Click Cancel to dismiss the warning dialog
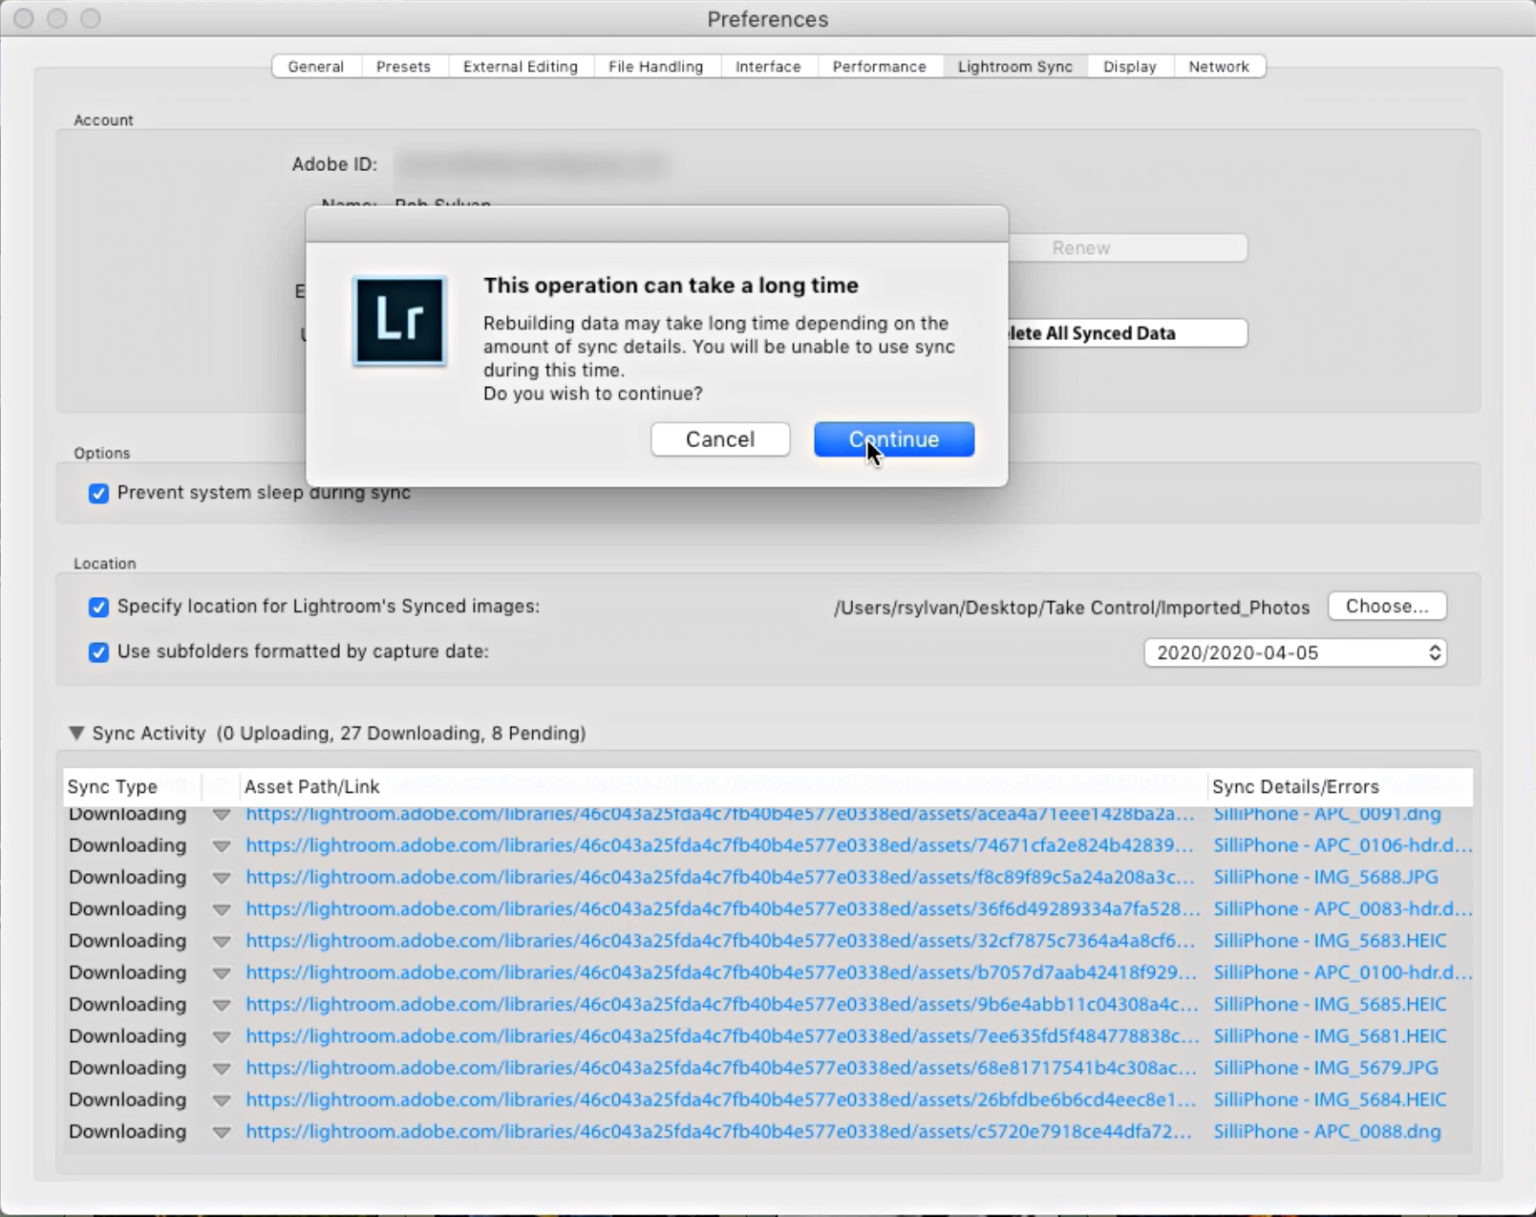This screenshot has width=1536, height=1217. click(x=720, y=439)
